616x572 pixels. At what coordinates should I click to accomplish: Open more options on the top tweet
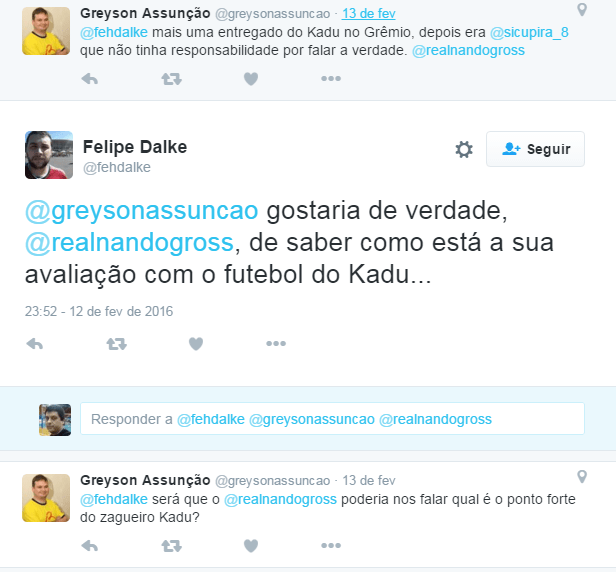click(331, 79)
